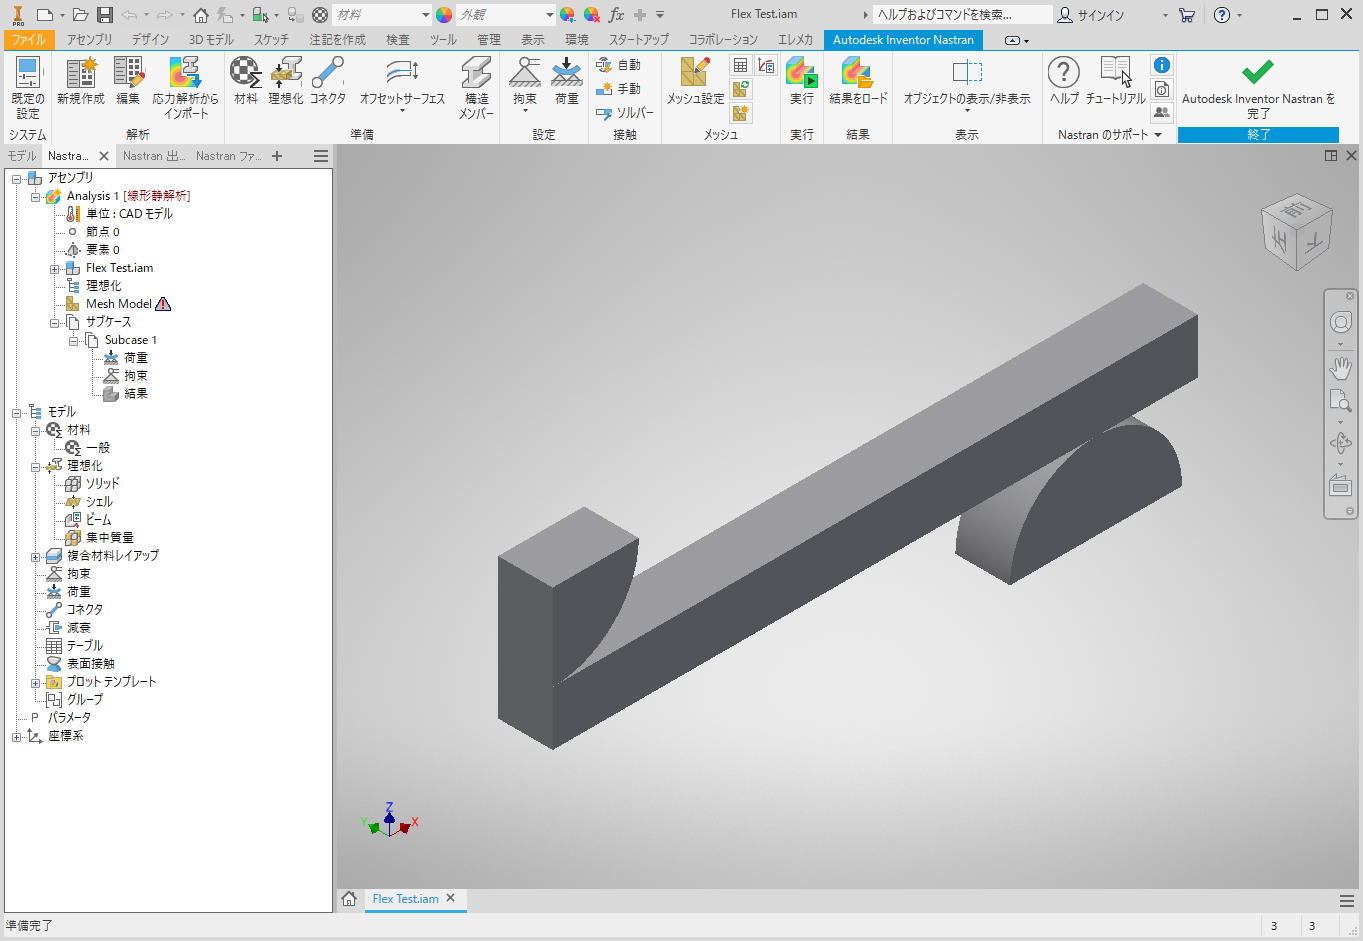1363x941 pixels.
Task: Switch to the スケッチ ribbon tab
Action: [271, 40]
